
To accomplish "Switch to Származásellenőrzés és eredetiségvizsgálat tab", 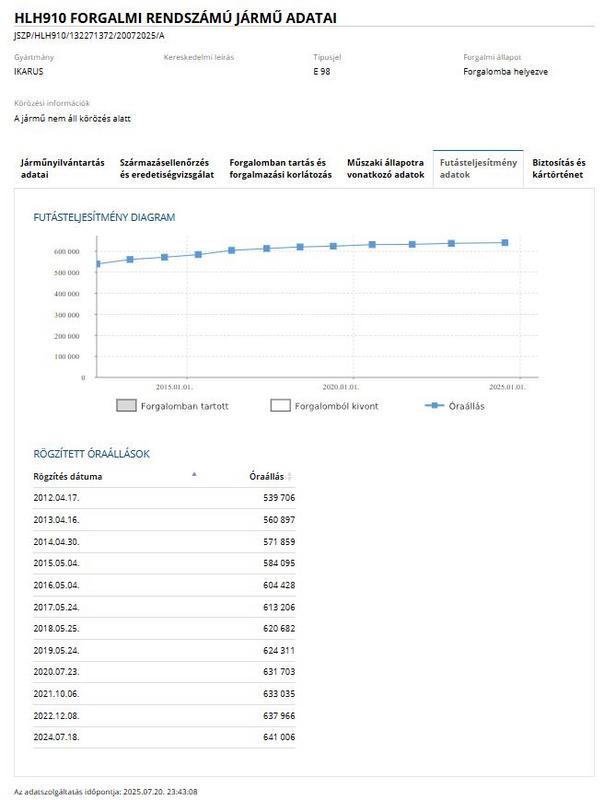I will point(167,168).
